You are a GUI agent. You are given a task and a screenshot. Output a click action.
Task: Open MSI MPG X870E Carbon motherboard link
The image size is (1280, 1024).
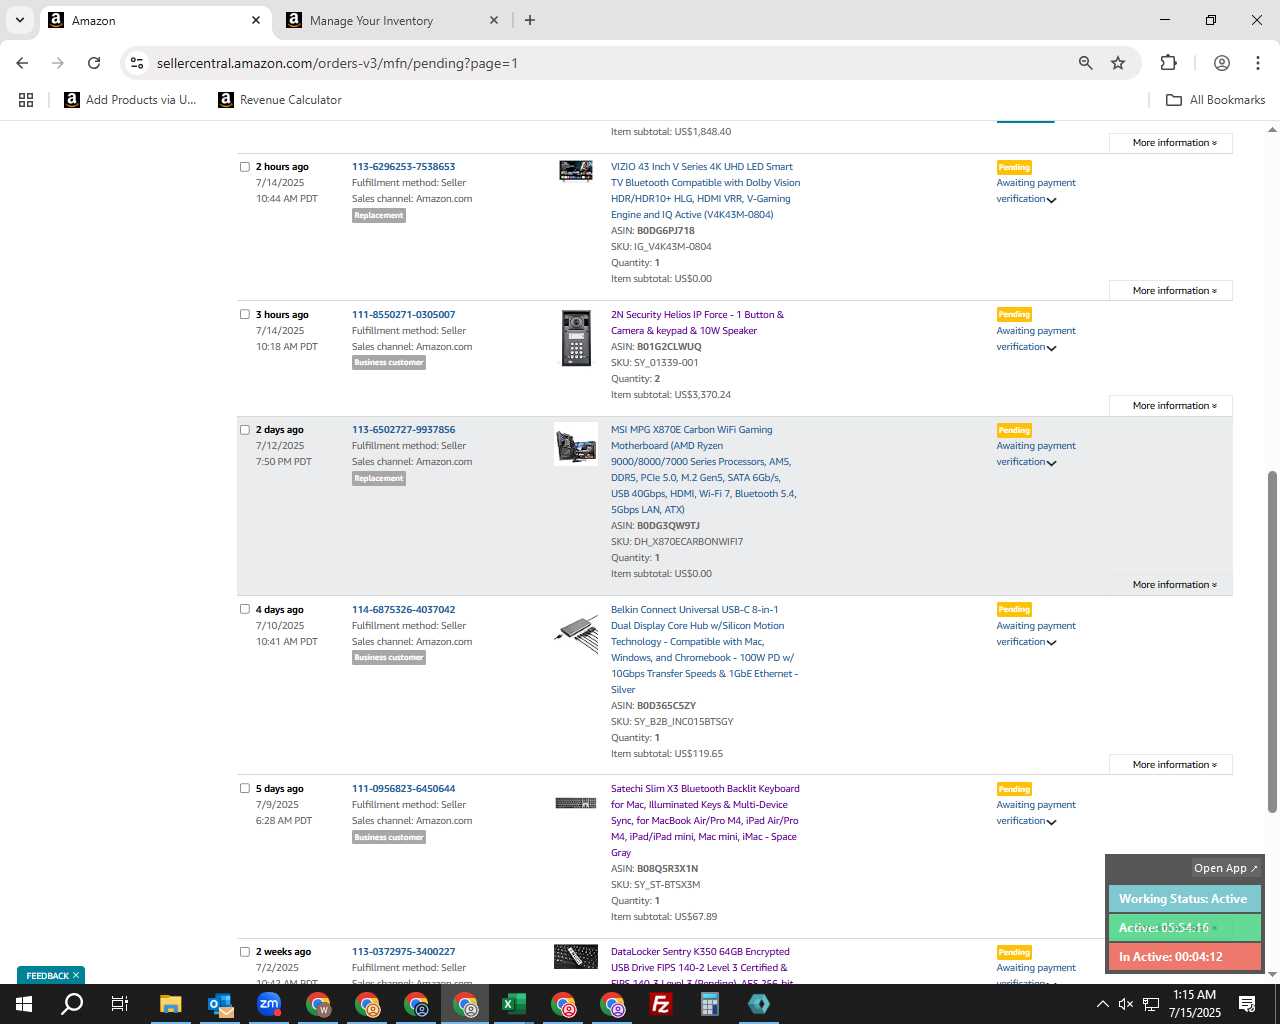click(704, 470)
